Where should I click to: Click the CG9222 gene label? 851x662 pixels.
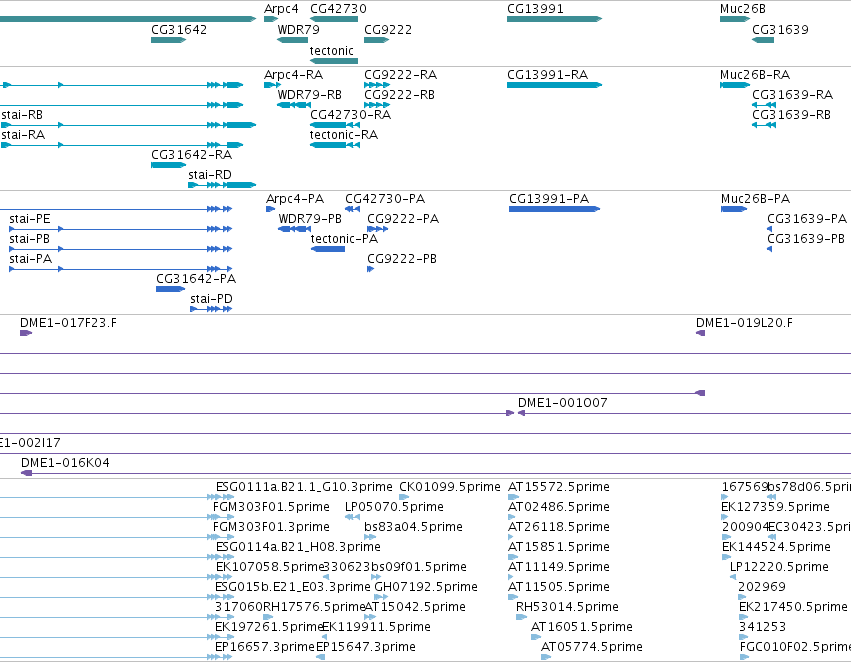388,30
